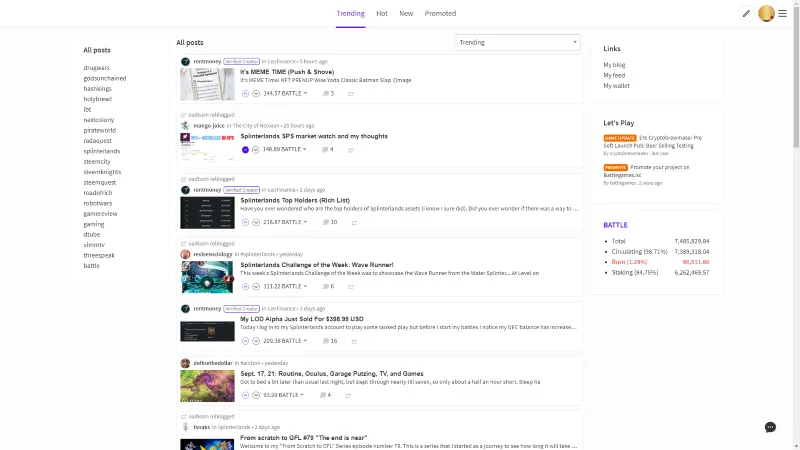Upvote the Wave Runner challenge post
Screen dimensions: 800x450
pos(245,287)
